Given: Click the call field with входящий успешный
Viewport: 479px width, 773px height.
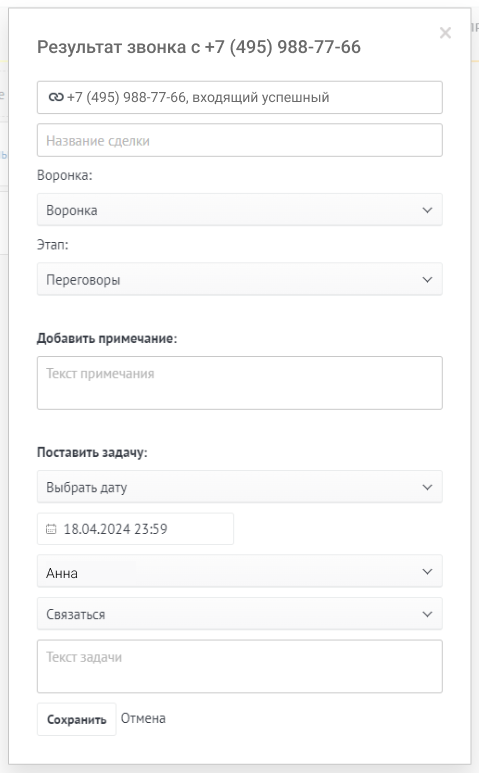Looking at the screenshot, I should 240,98.
